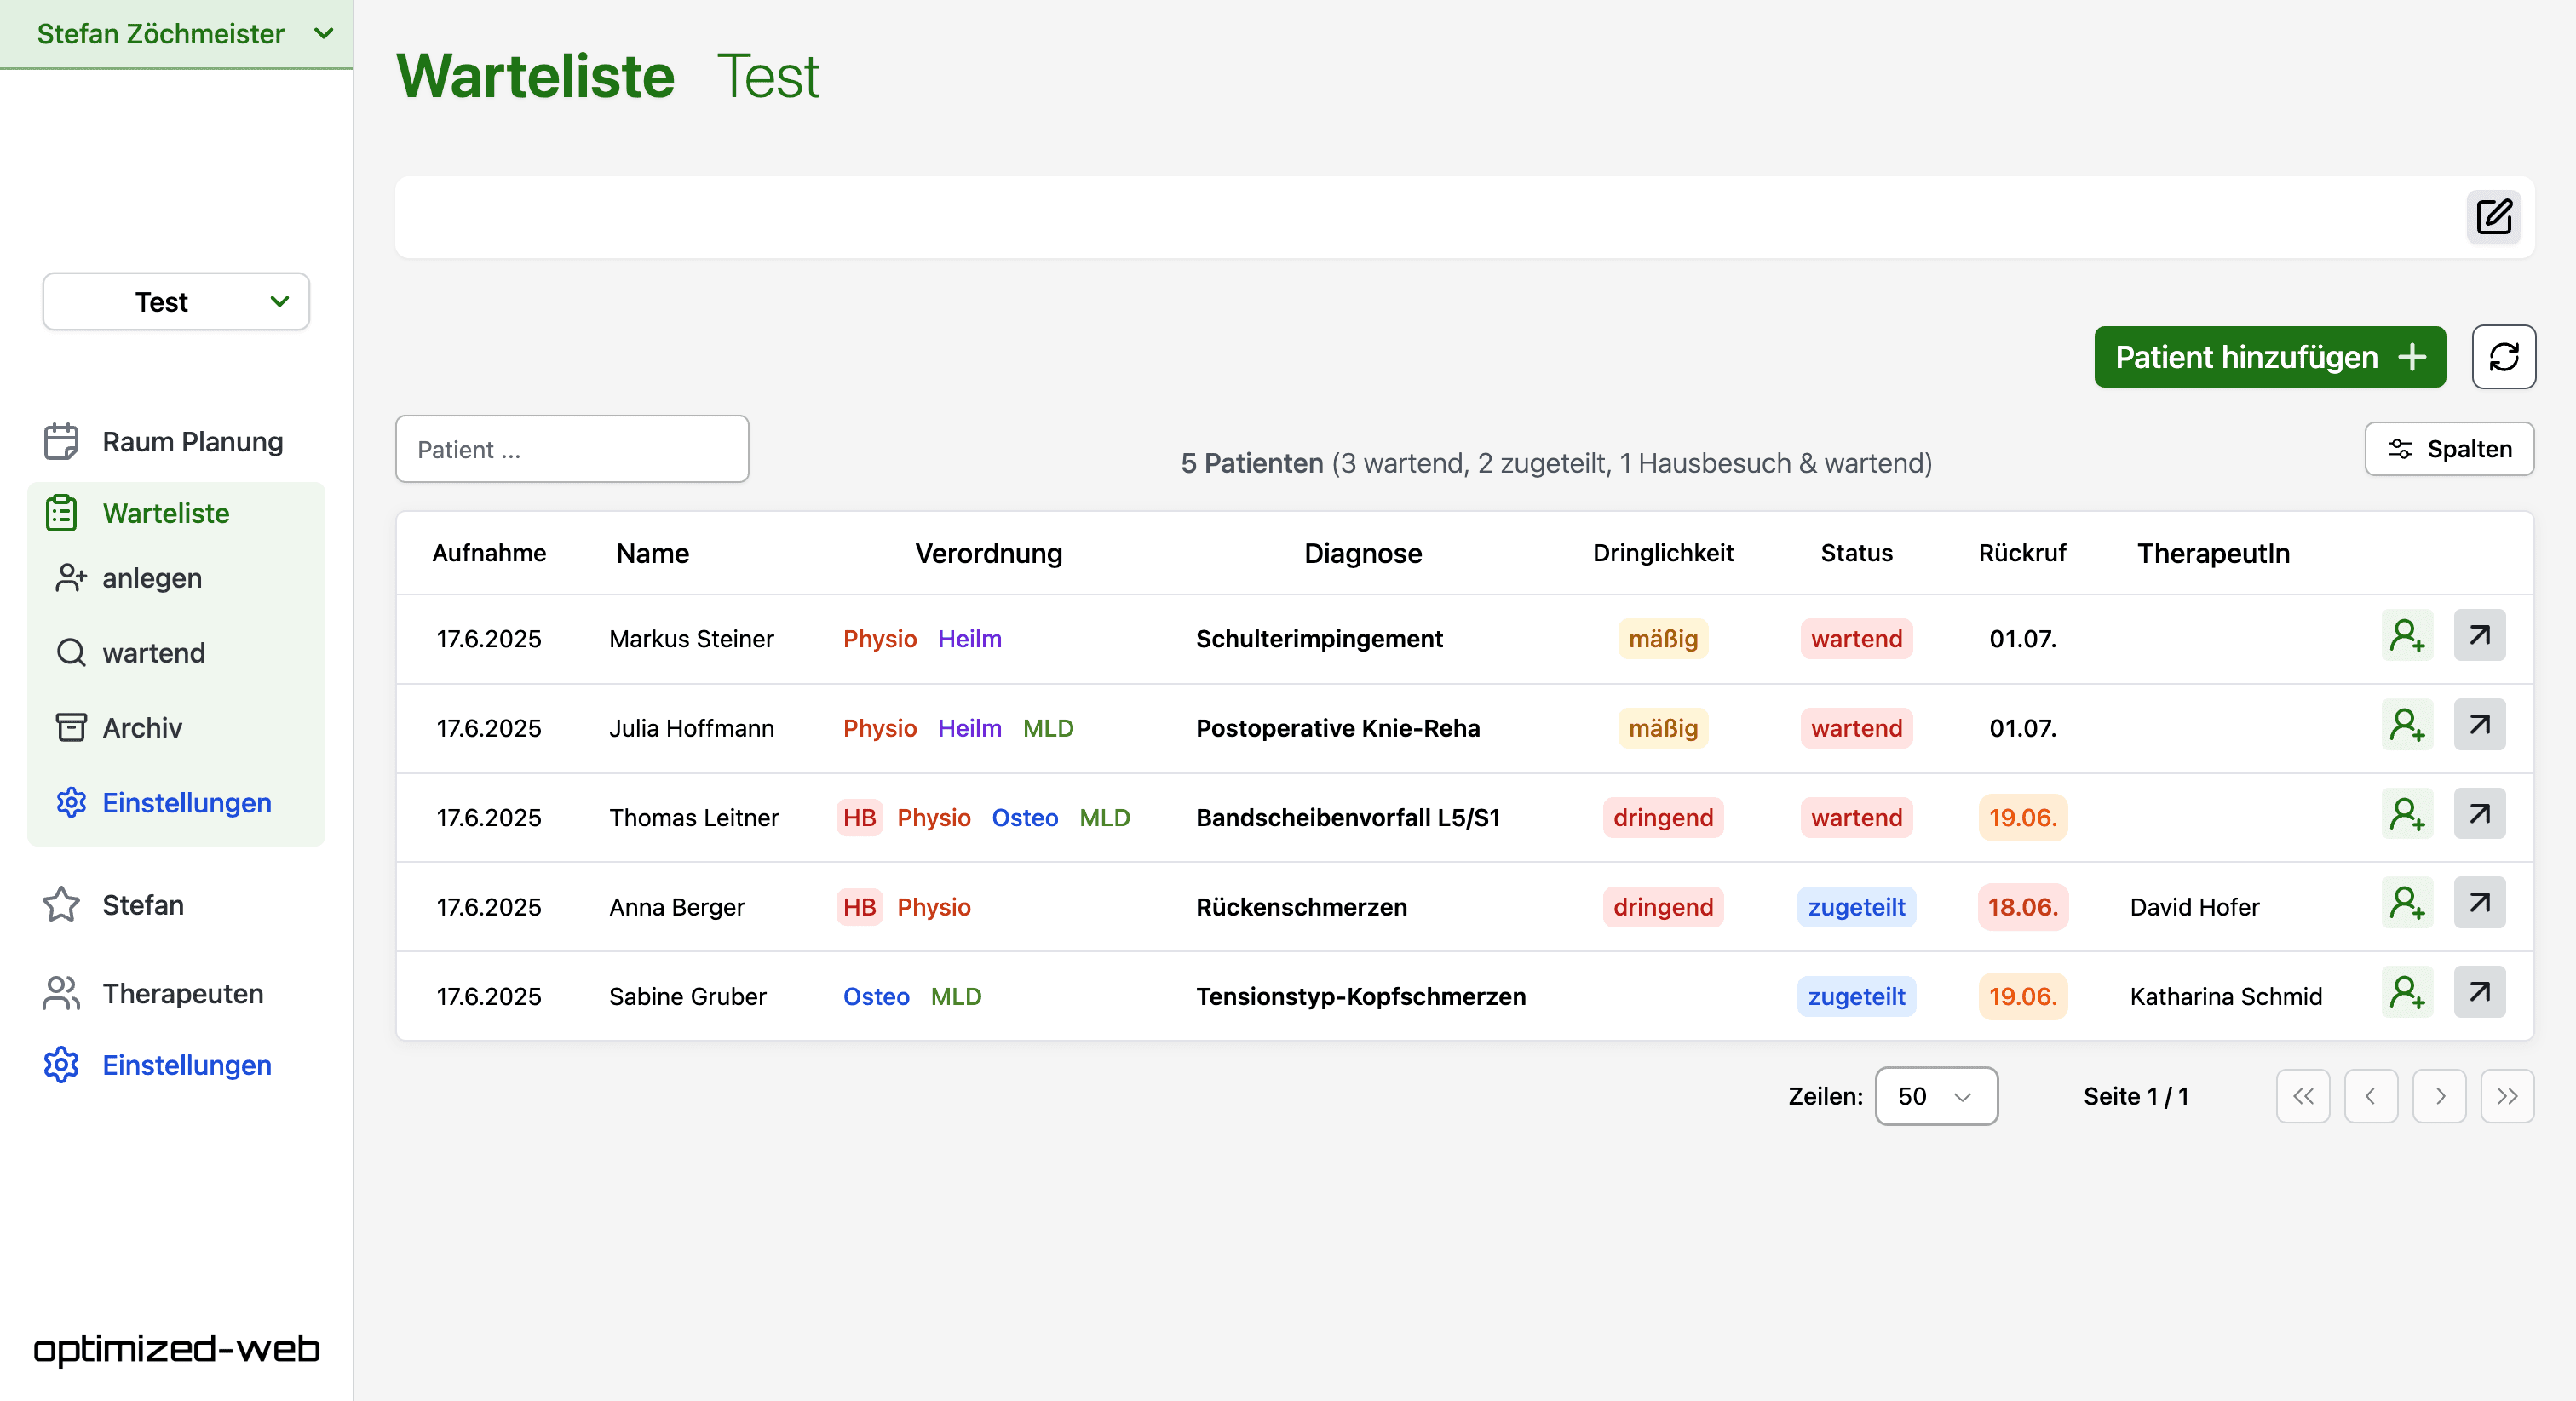Screen dimensions: 2576x1401
Task: Click the Status column header
Action: (x=1856, y=553)
